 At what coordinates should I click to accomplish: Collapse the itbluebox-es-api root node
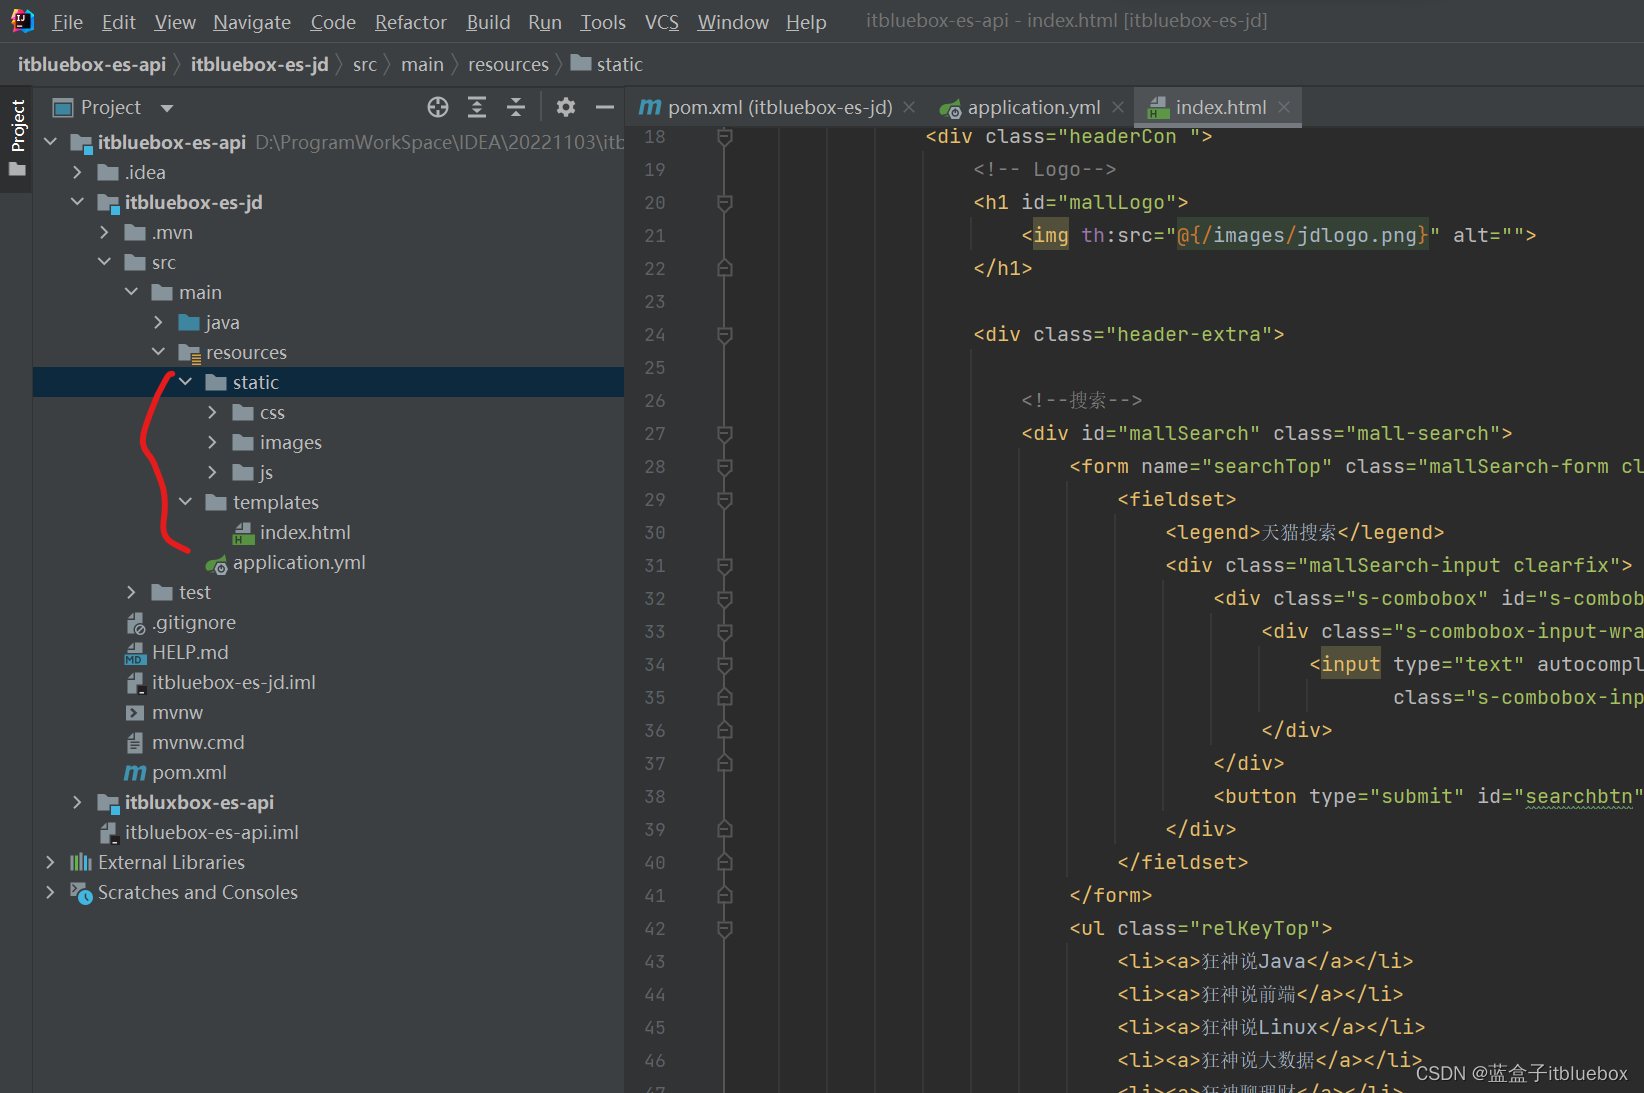pyautogui.click(x=50, y=142)
